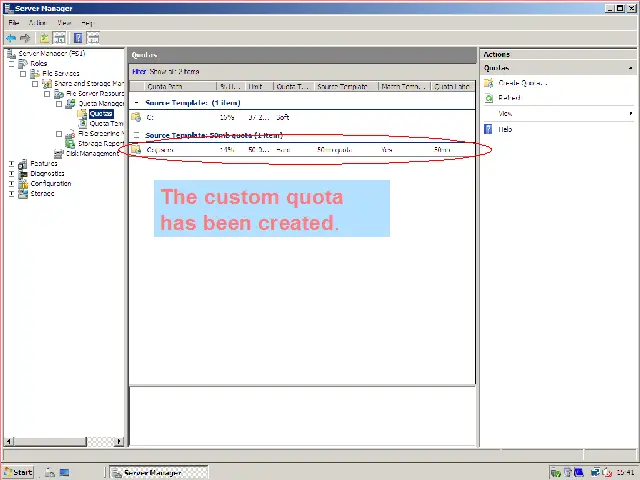
Task: Click the File Screening Management icon
Action: [71, 134]
